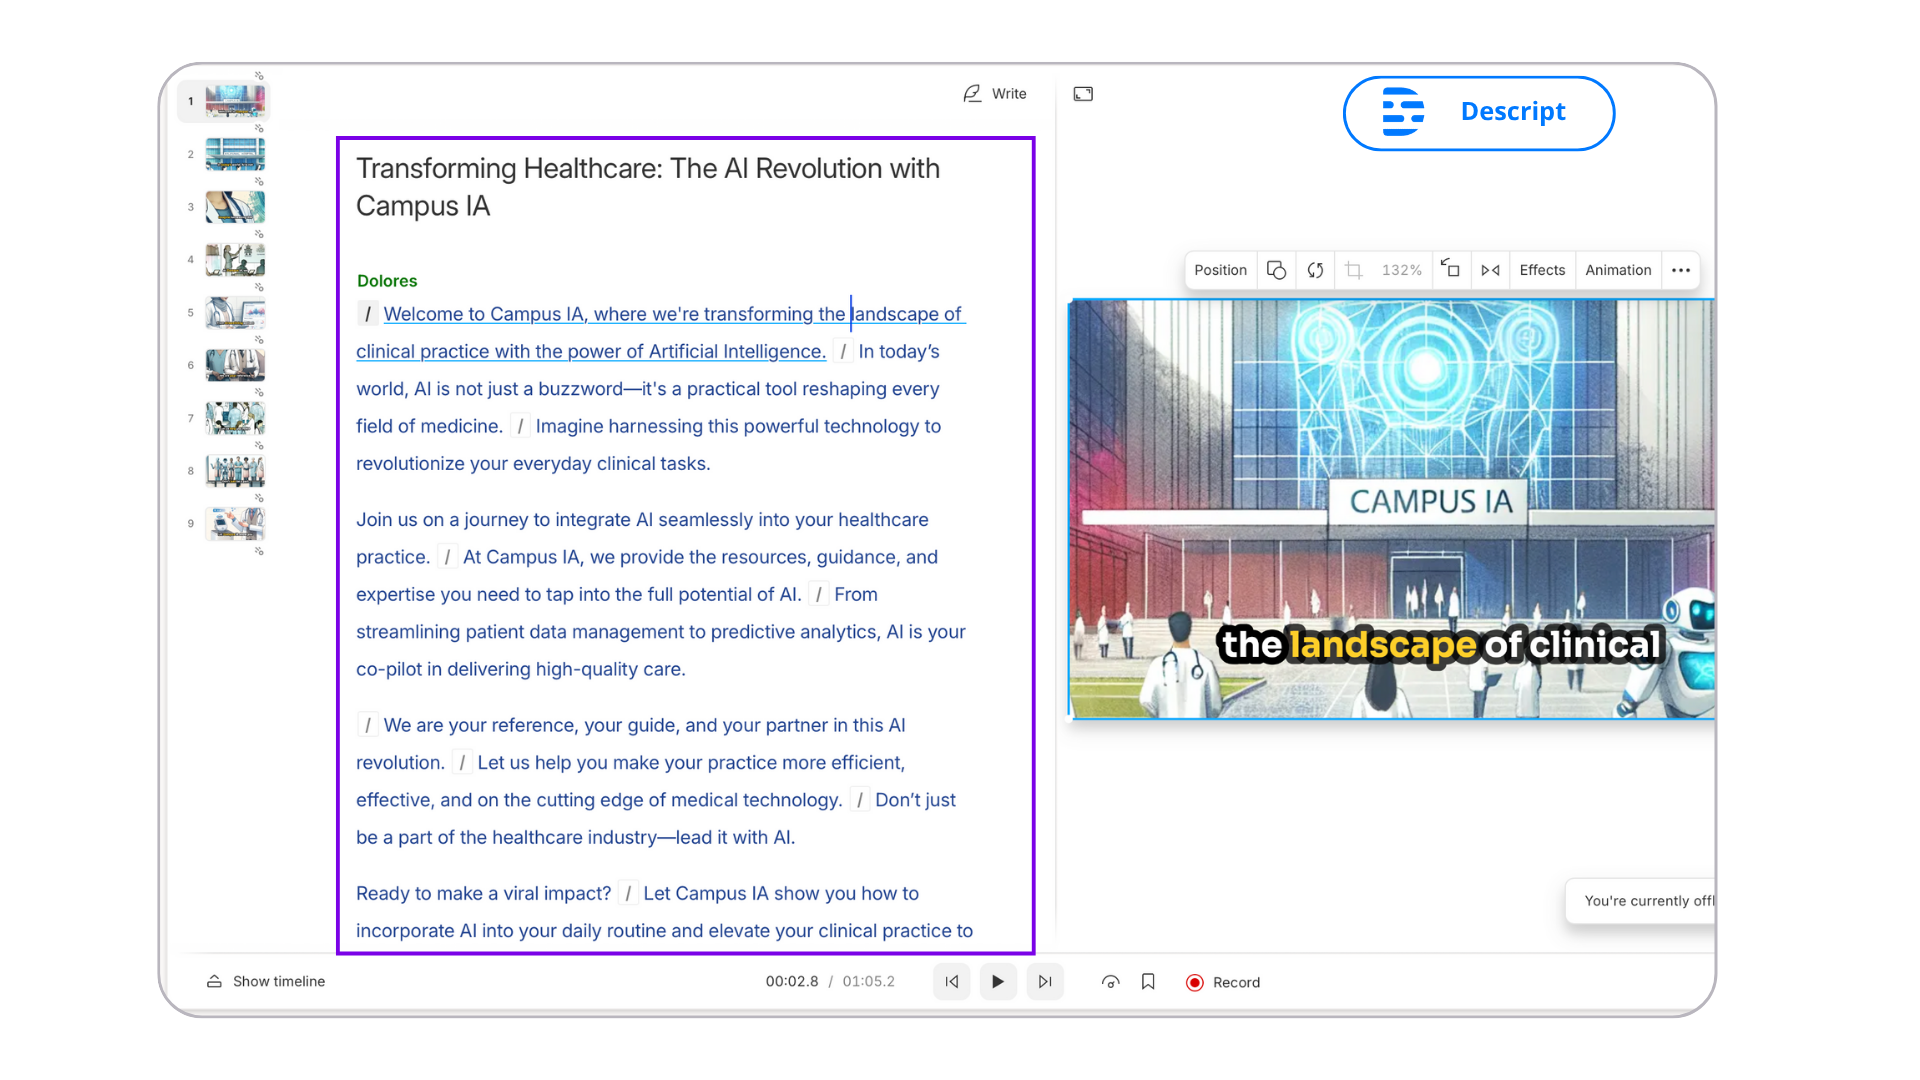Open the Position settings

point(1220,270)
